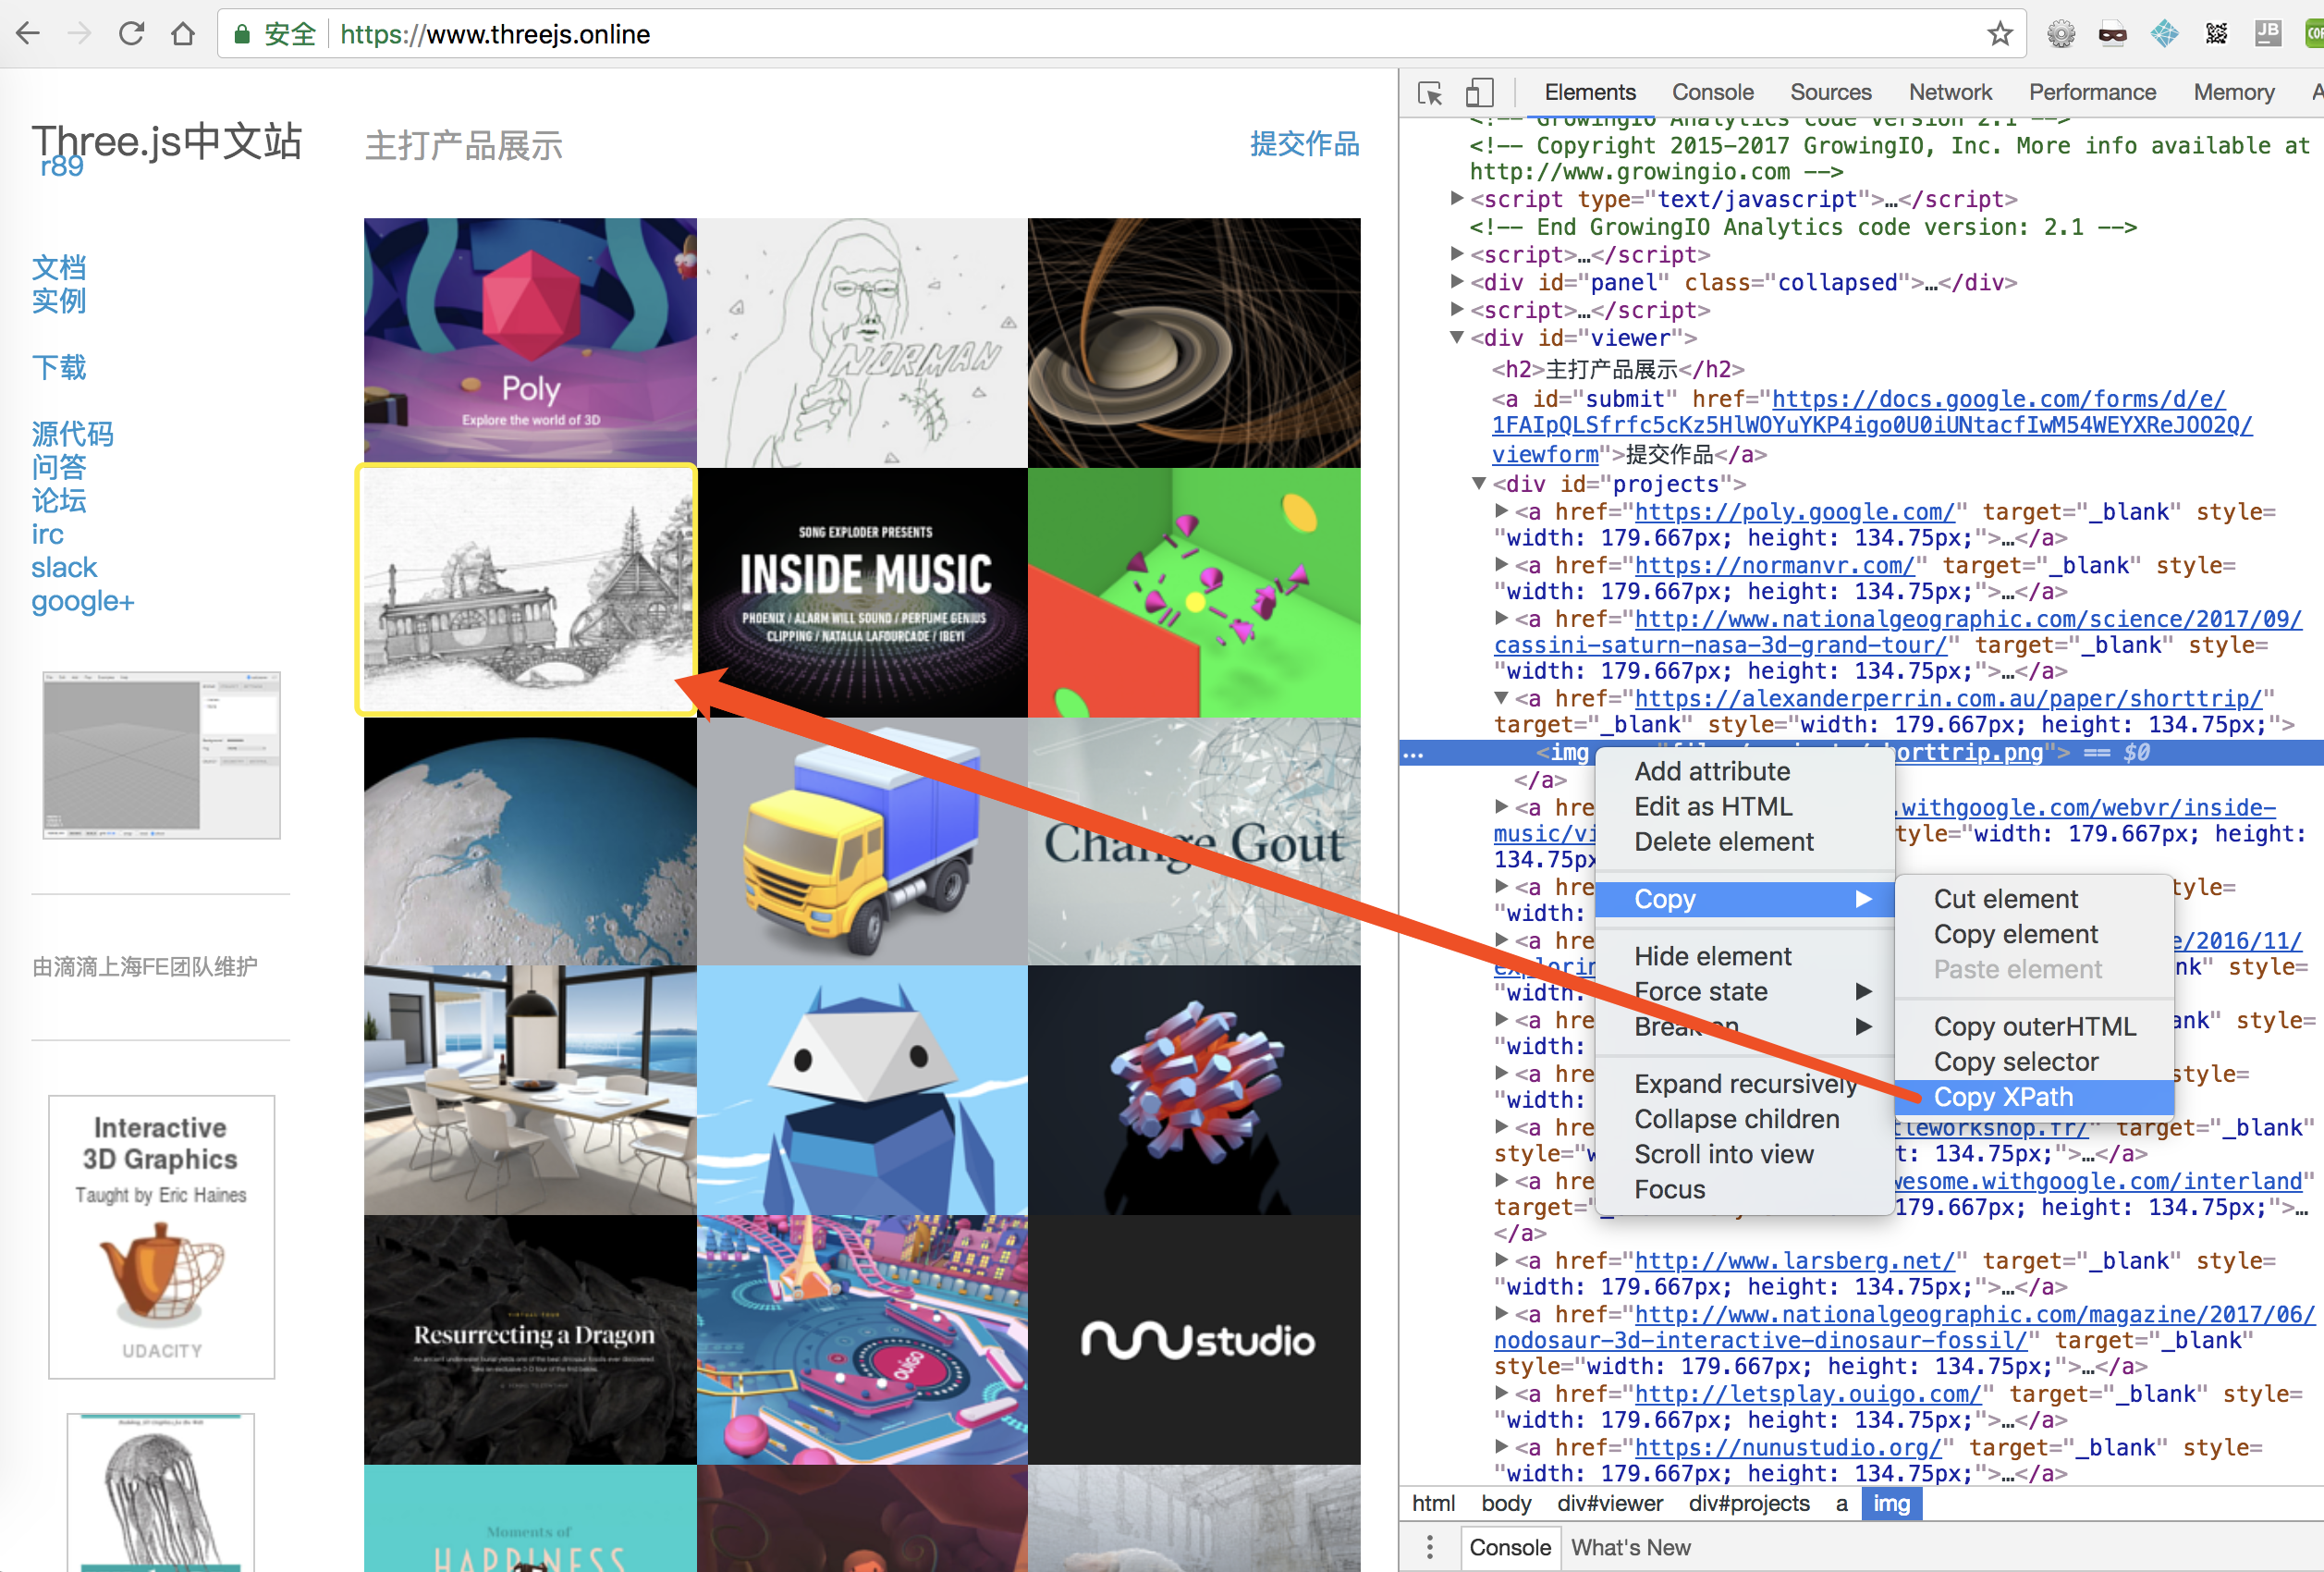Viewport: 2324px width, 1572px height.
Task: Click the gear extension icon in toolbar
Action: [x=2061, y=34]
